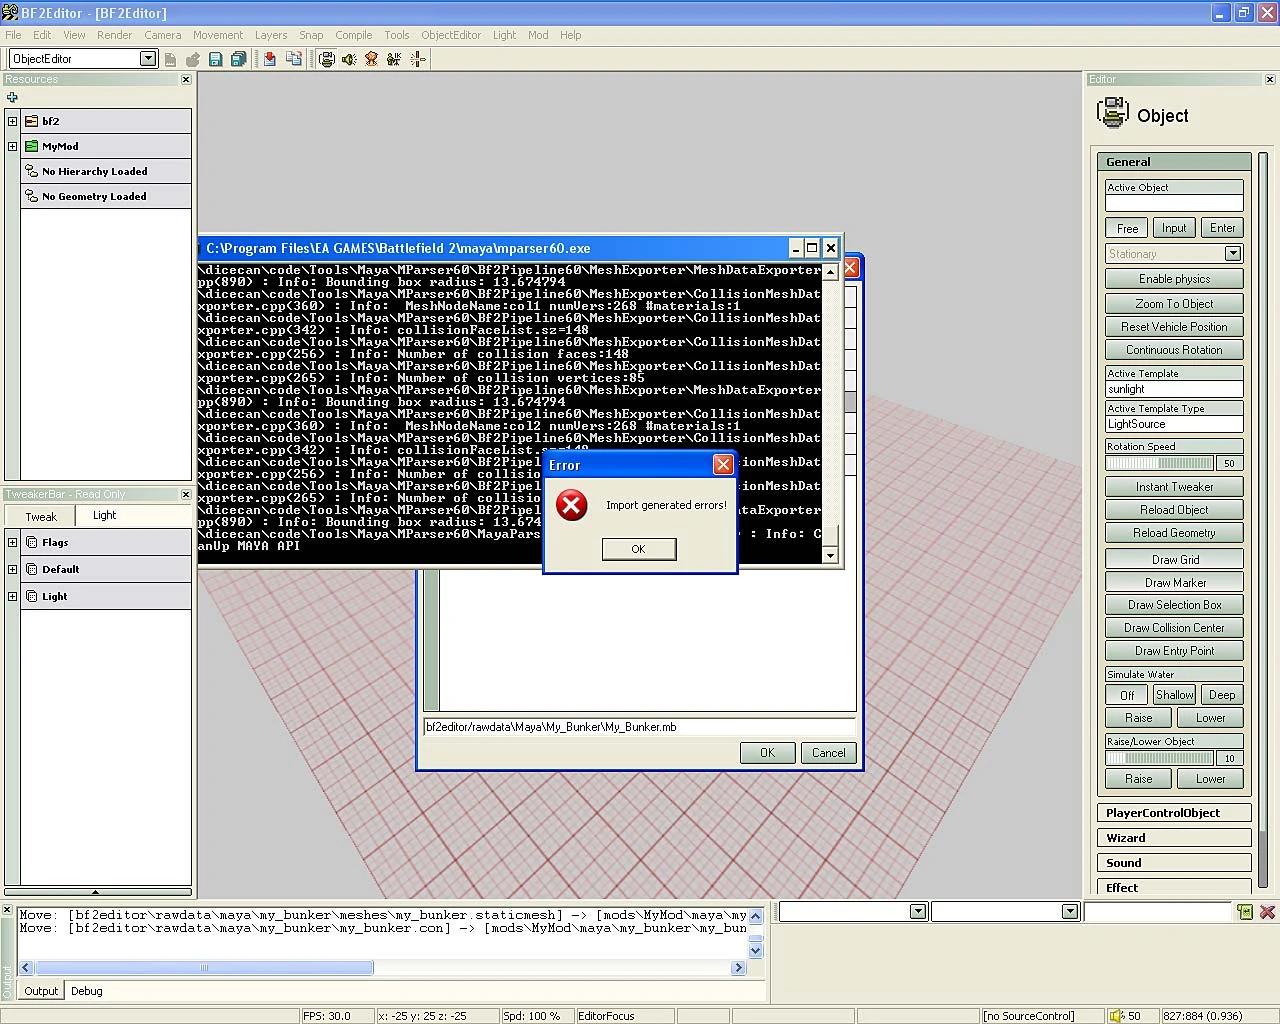1280x1024 pixels.
Task: Switch to the Debug tab
Action: pos(87,991)
